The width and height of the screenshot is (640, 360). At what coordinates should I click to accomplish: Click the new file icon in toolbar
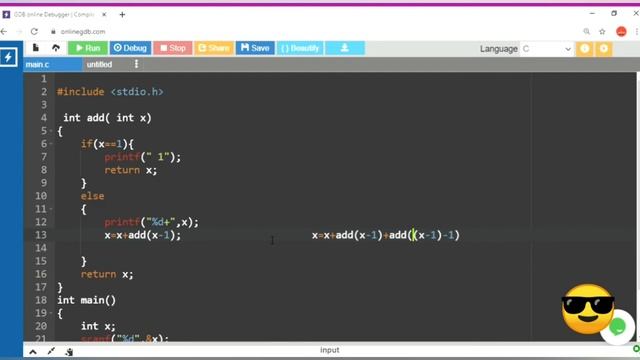[x=36, y=48]
